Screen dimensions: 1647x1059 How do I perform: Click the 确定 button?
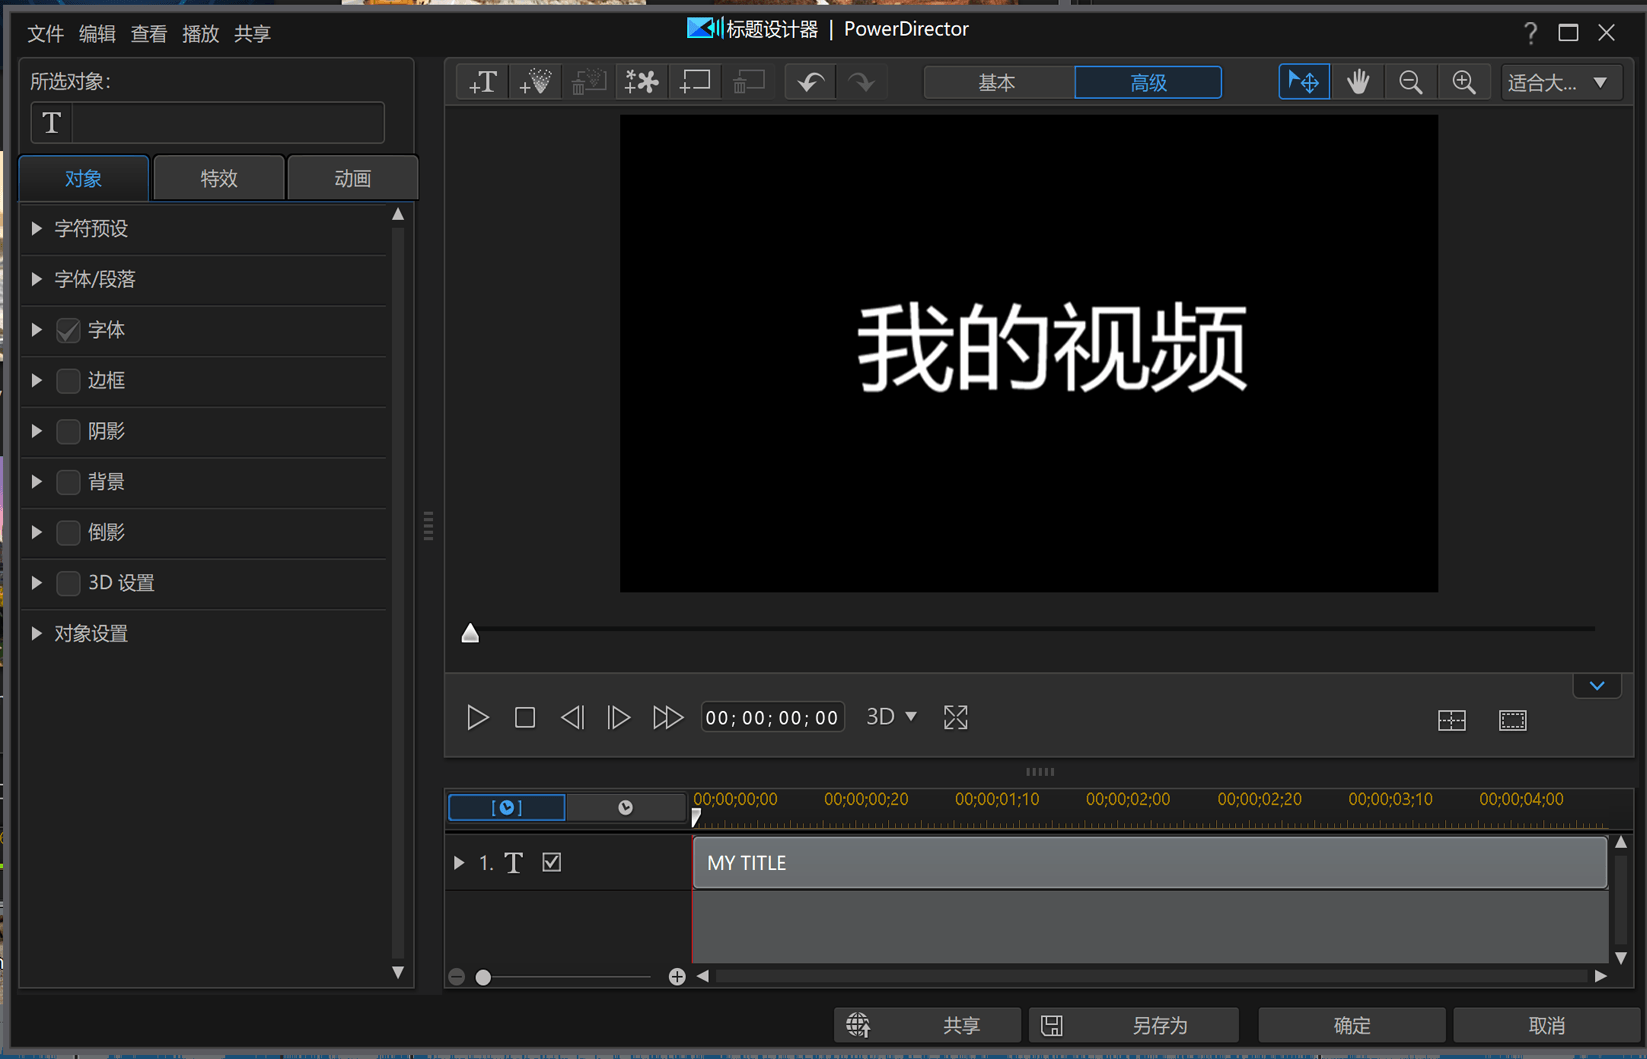[x=1351, y=1026]
